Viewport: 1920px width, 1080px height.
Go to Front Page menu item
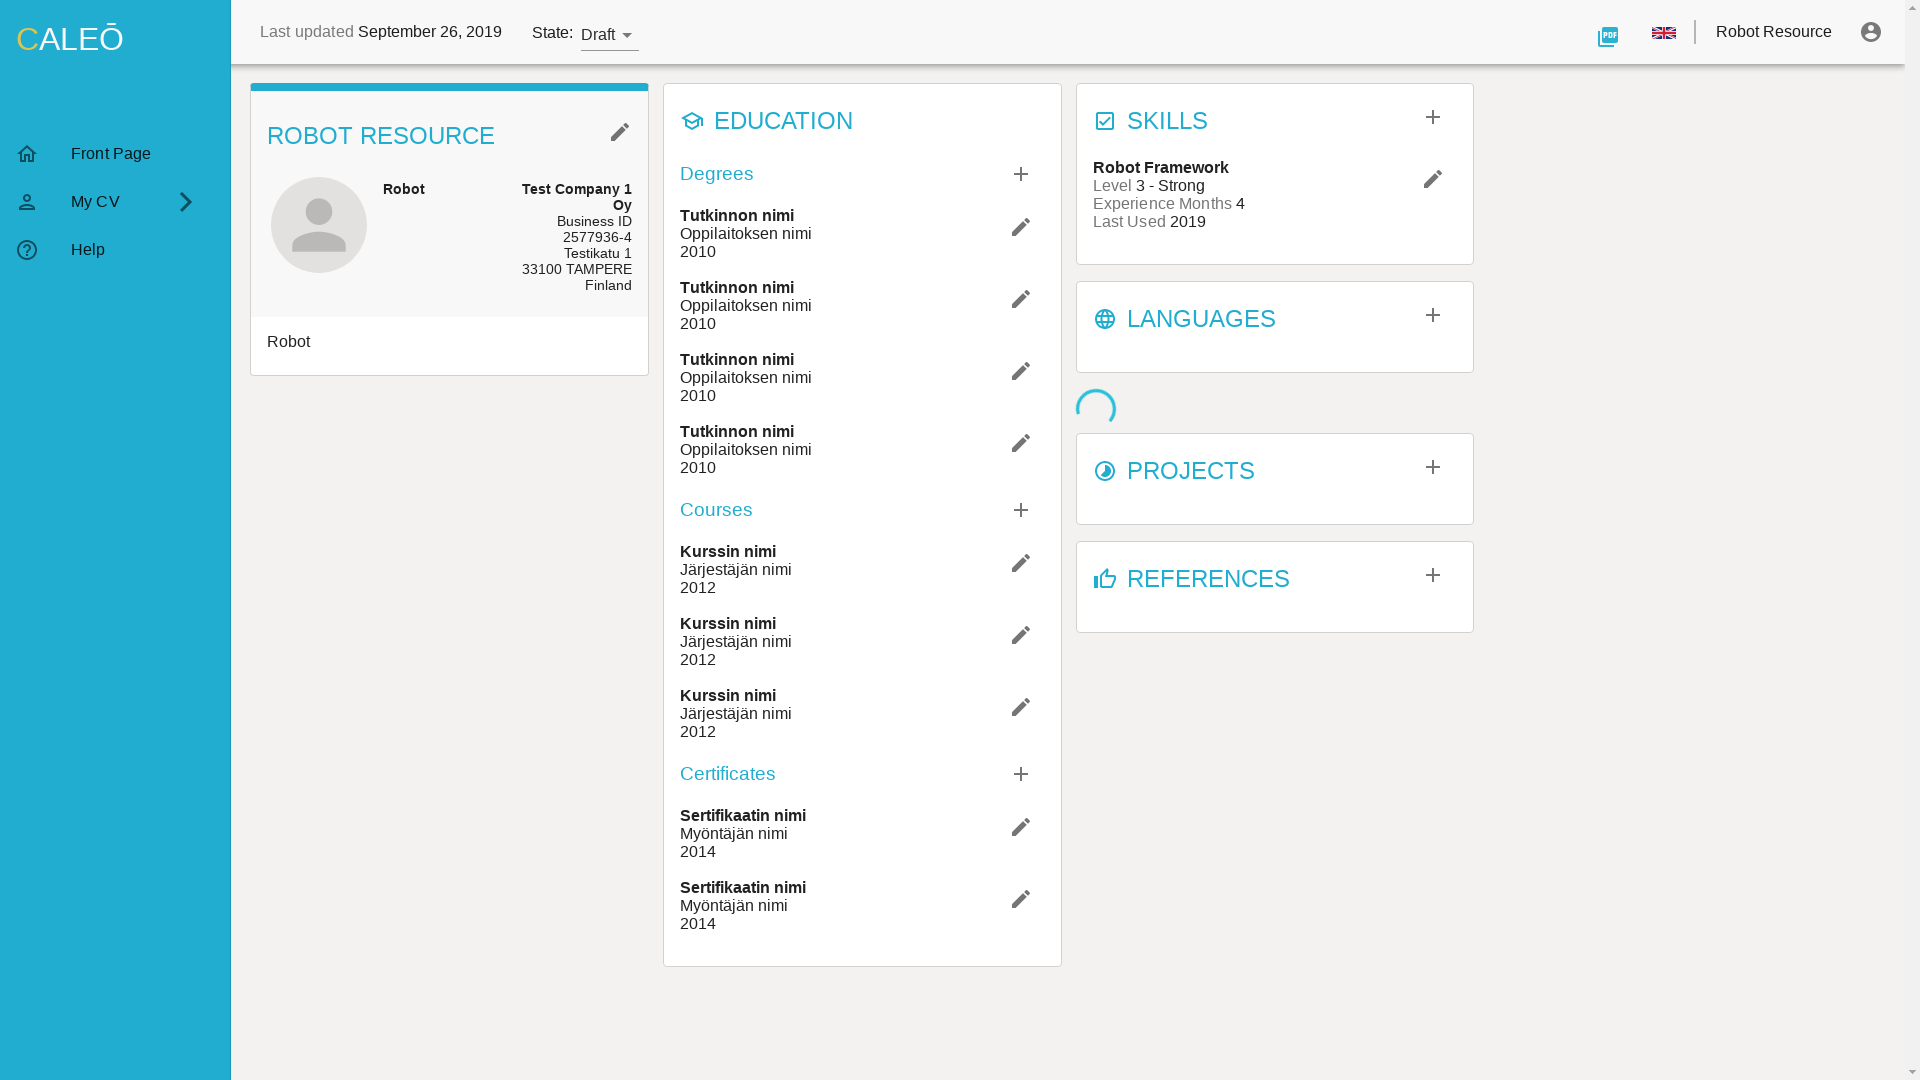(110, 154)
